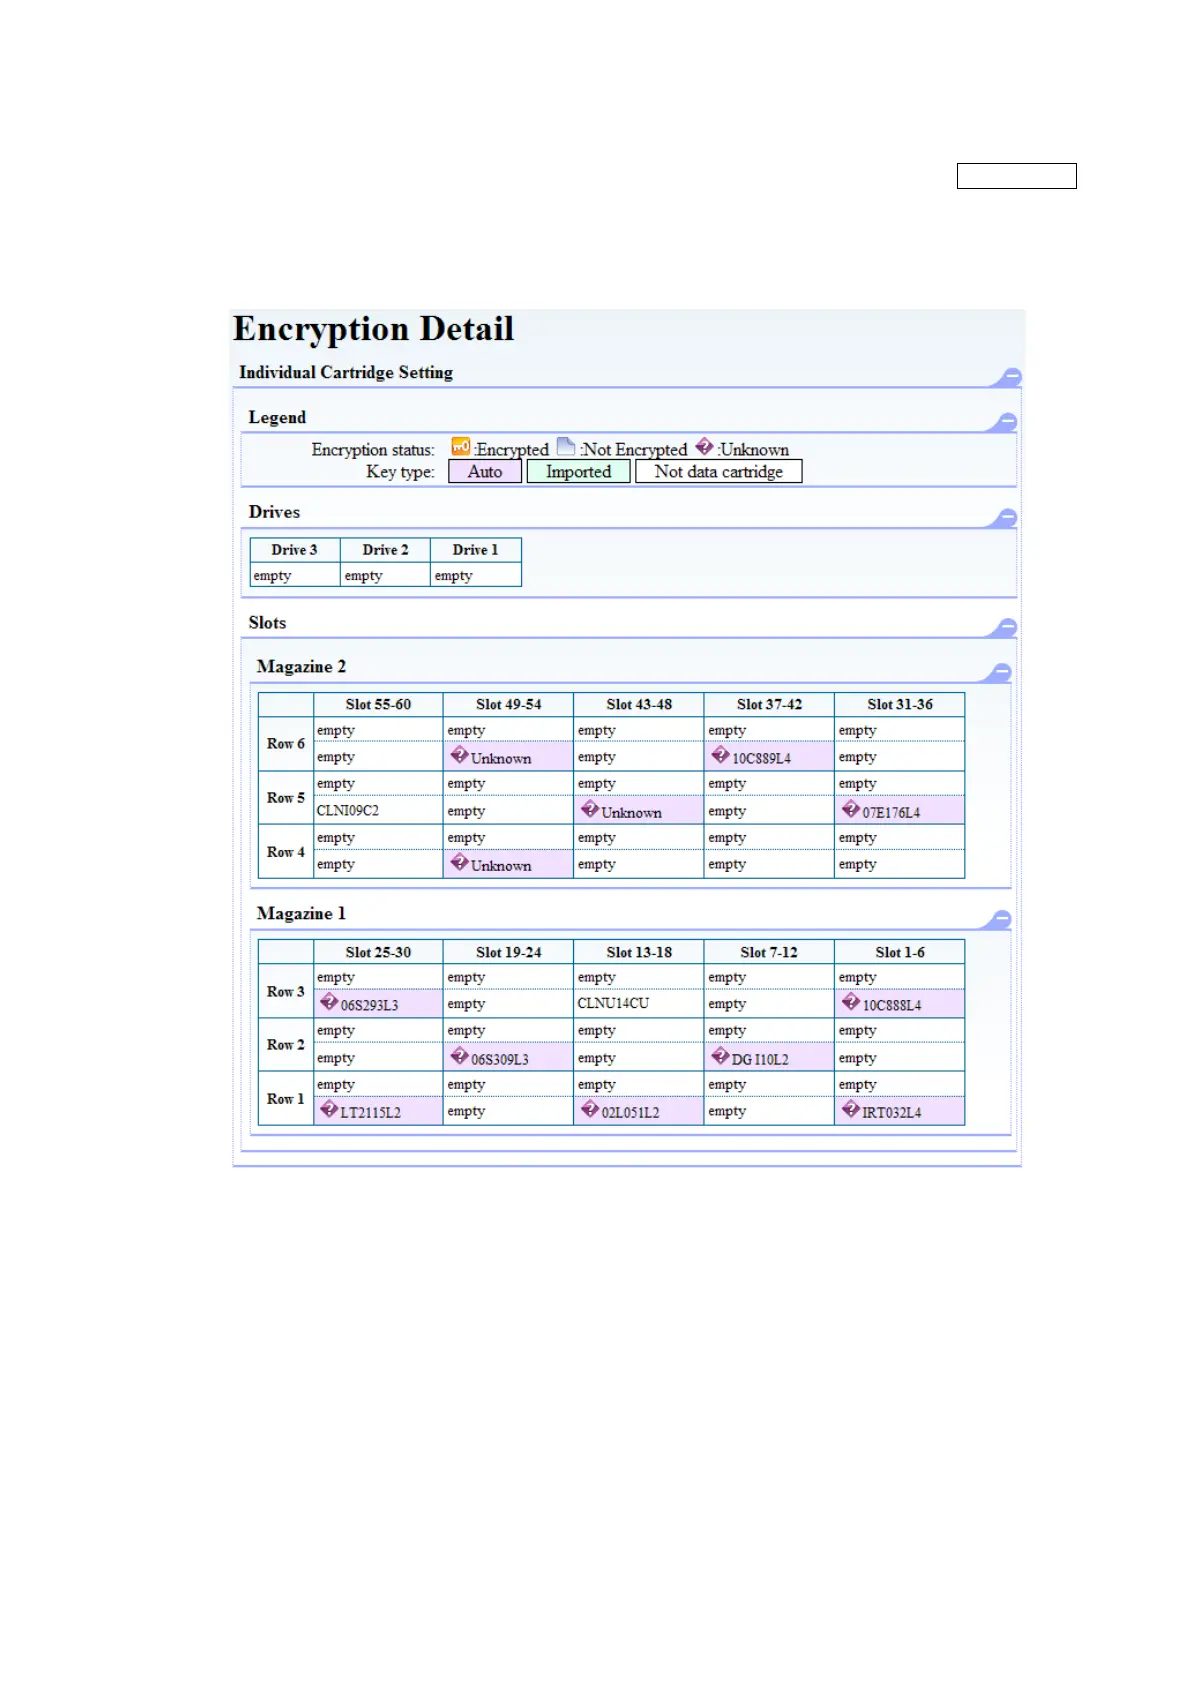Click status icon of cartridge 02L051L2
The image size is (1191, 1684).
click(590, 1109)
